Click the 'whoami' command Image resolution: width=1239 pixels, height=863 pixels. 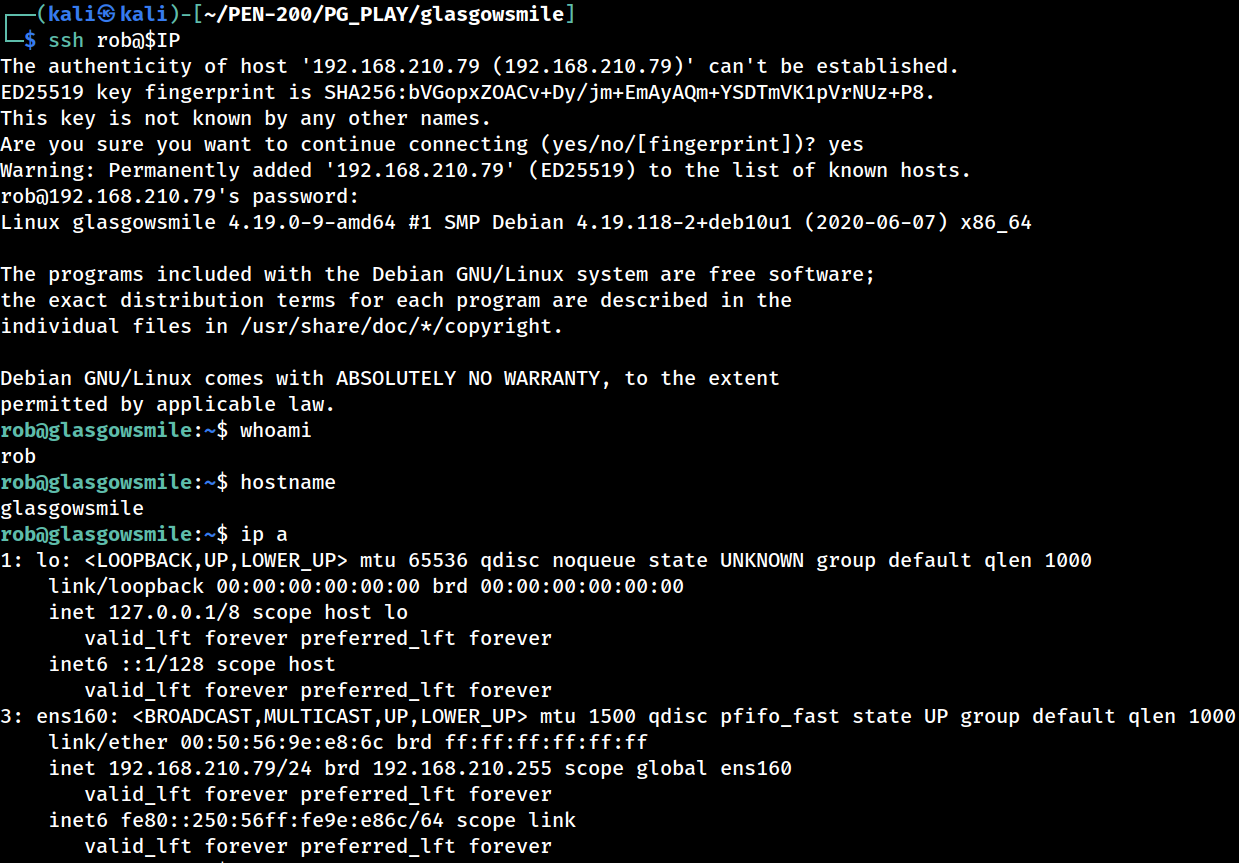coord(276,431)
